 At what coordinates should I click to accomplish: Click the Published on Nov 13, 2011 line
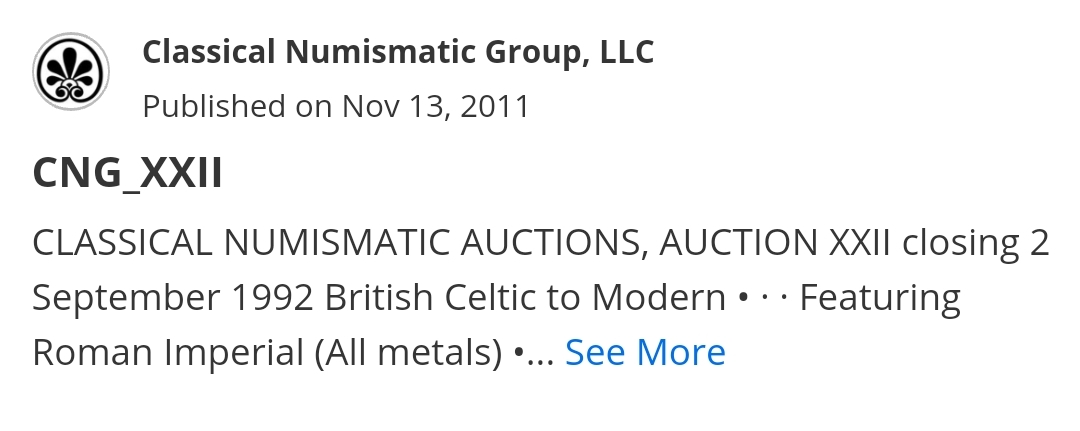[x=336, y=107]
